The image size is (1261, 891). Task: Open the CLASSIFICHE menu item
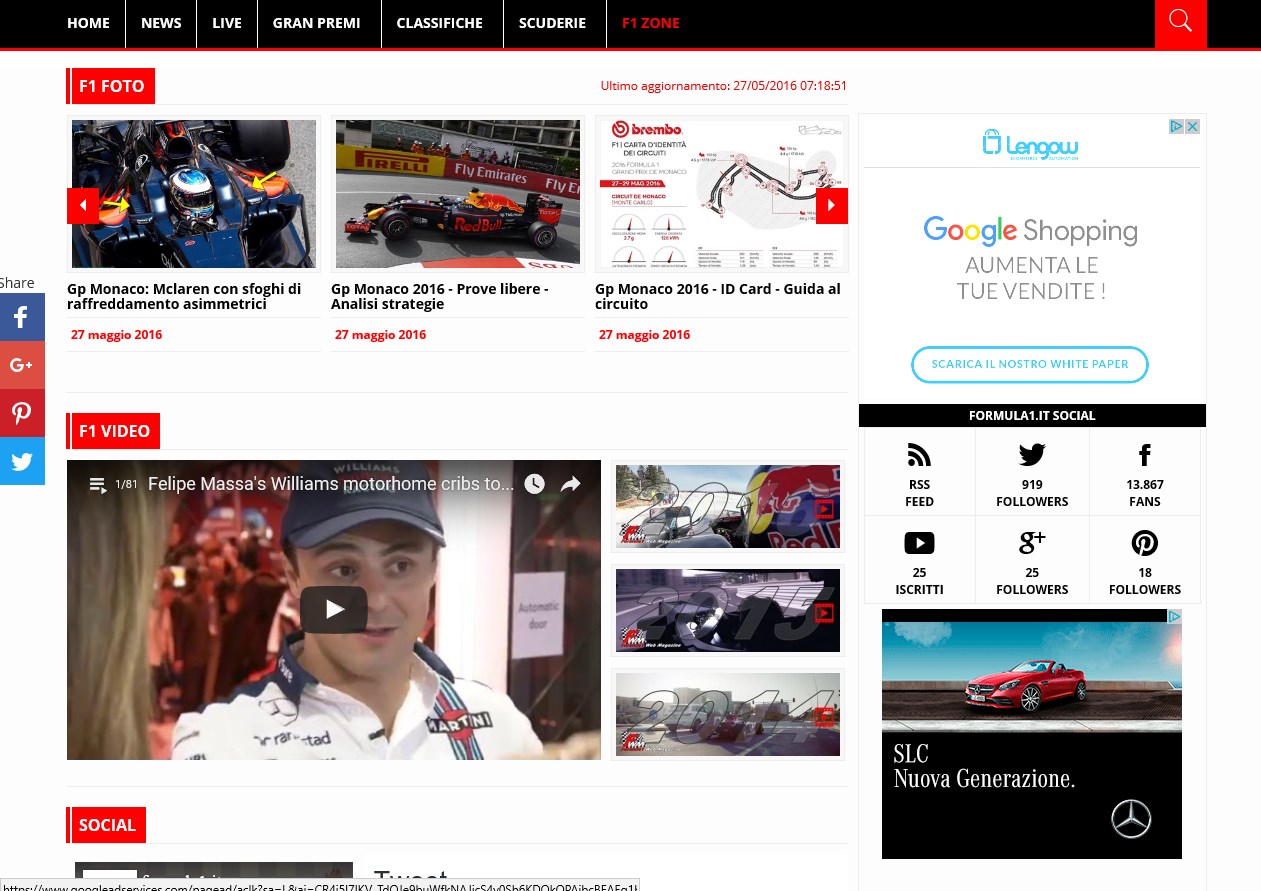pyautogui.click(x=439, y=23)
